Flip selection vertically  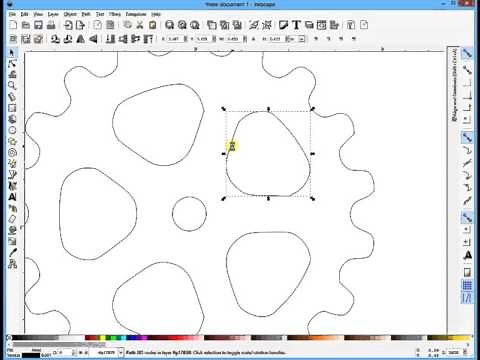(93, 39)
